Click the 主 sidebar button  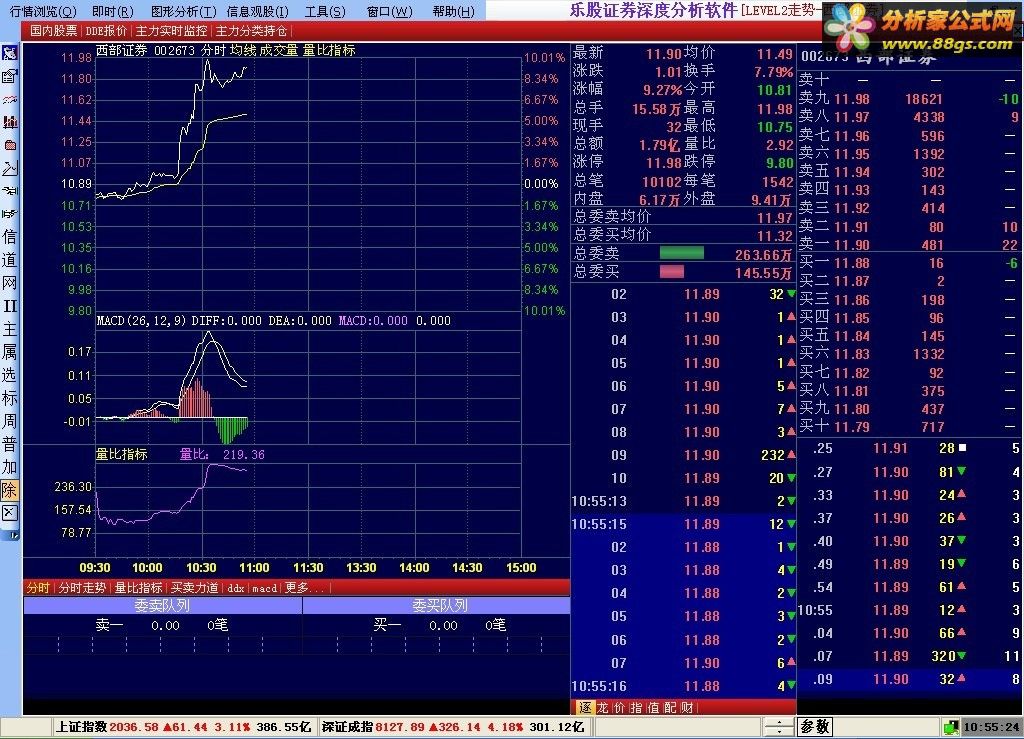9,328
